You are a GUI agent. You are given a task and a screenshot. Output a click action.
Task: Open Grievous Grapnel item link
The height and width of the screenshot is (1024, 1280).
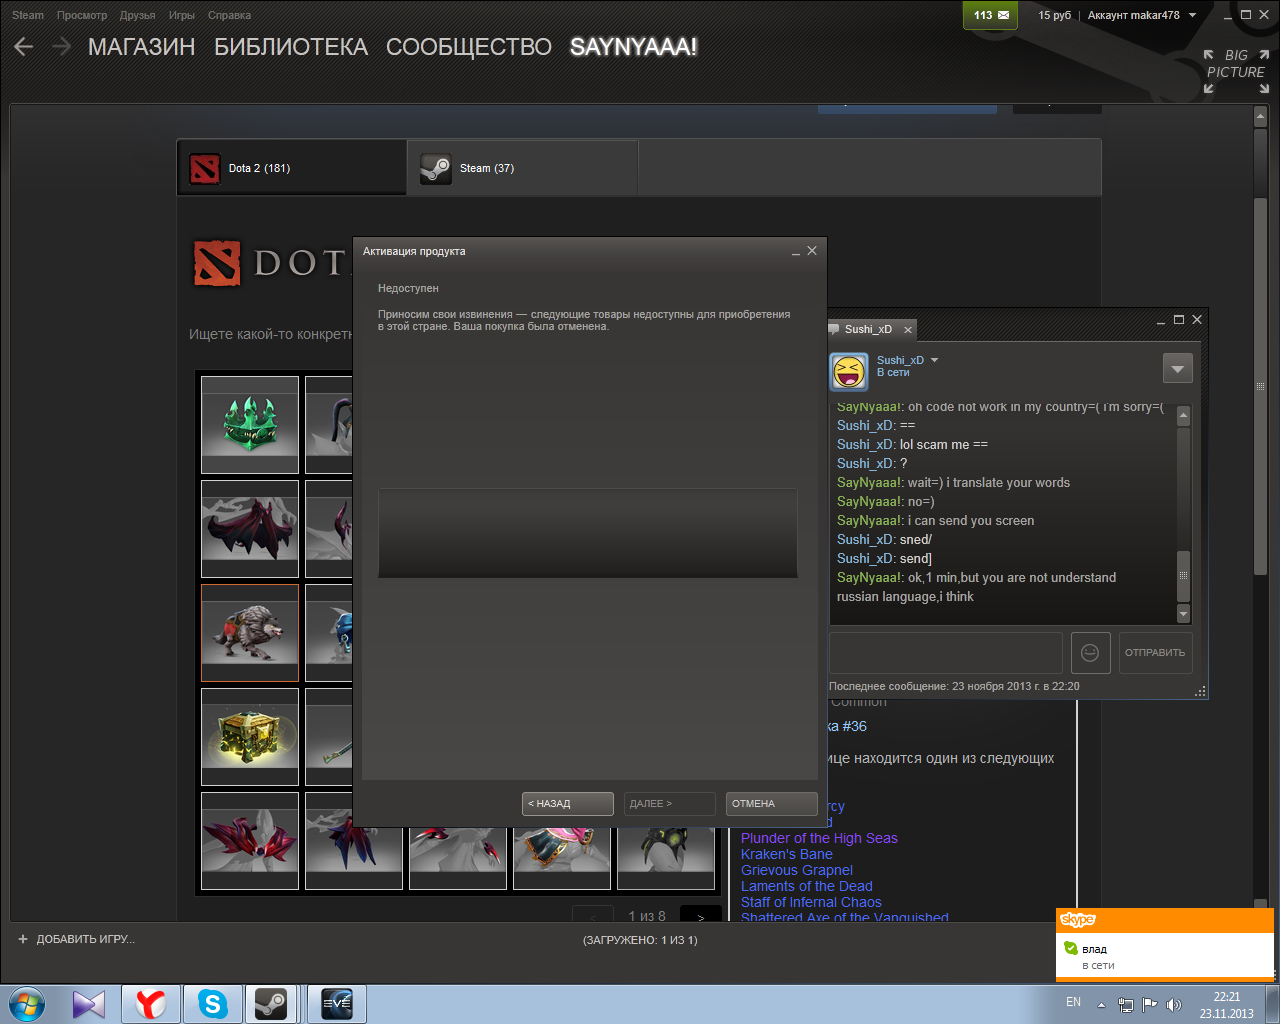[x=796, y=870]
